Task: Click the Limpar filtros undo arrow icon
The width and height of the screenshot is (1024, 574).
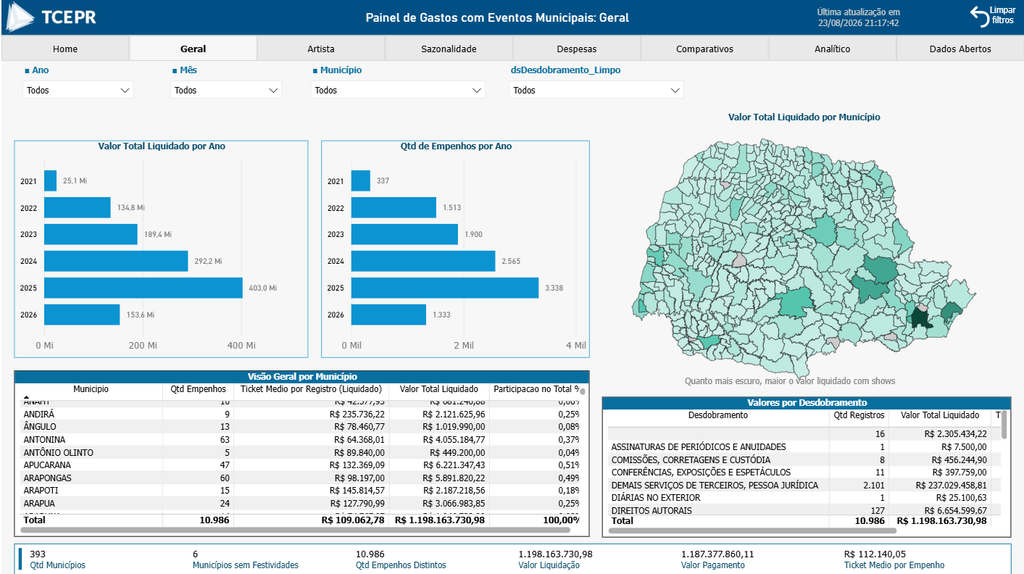Action: 979,16
